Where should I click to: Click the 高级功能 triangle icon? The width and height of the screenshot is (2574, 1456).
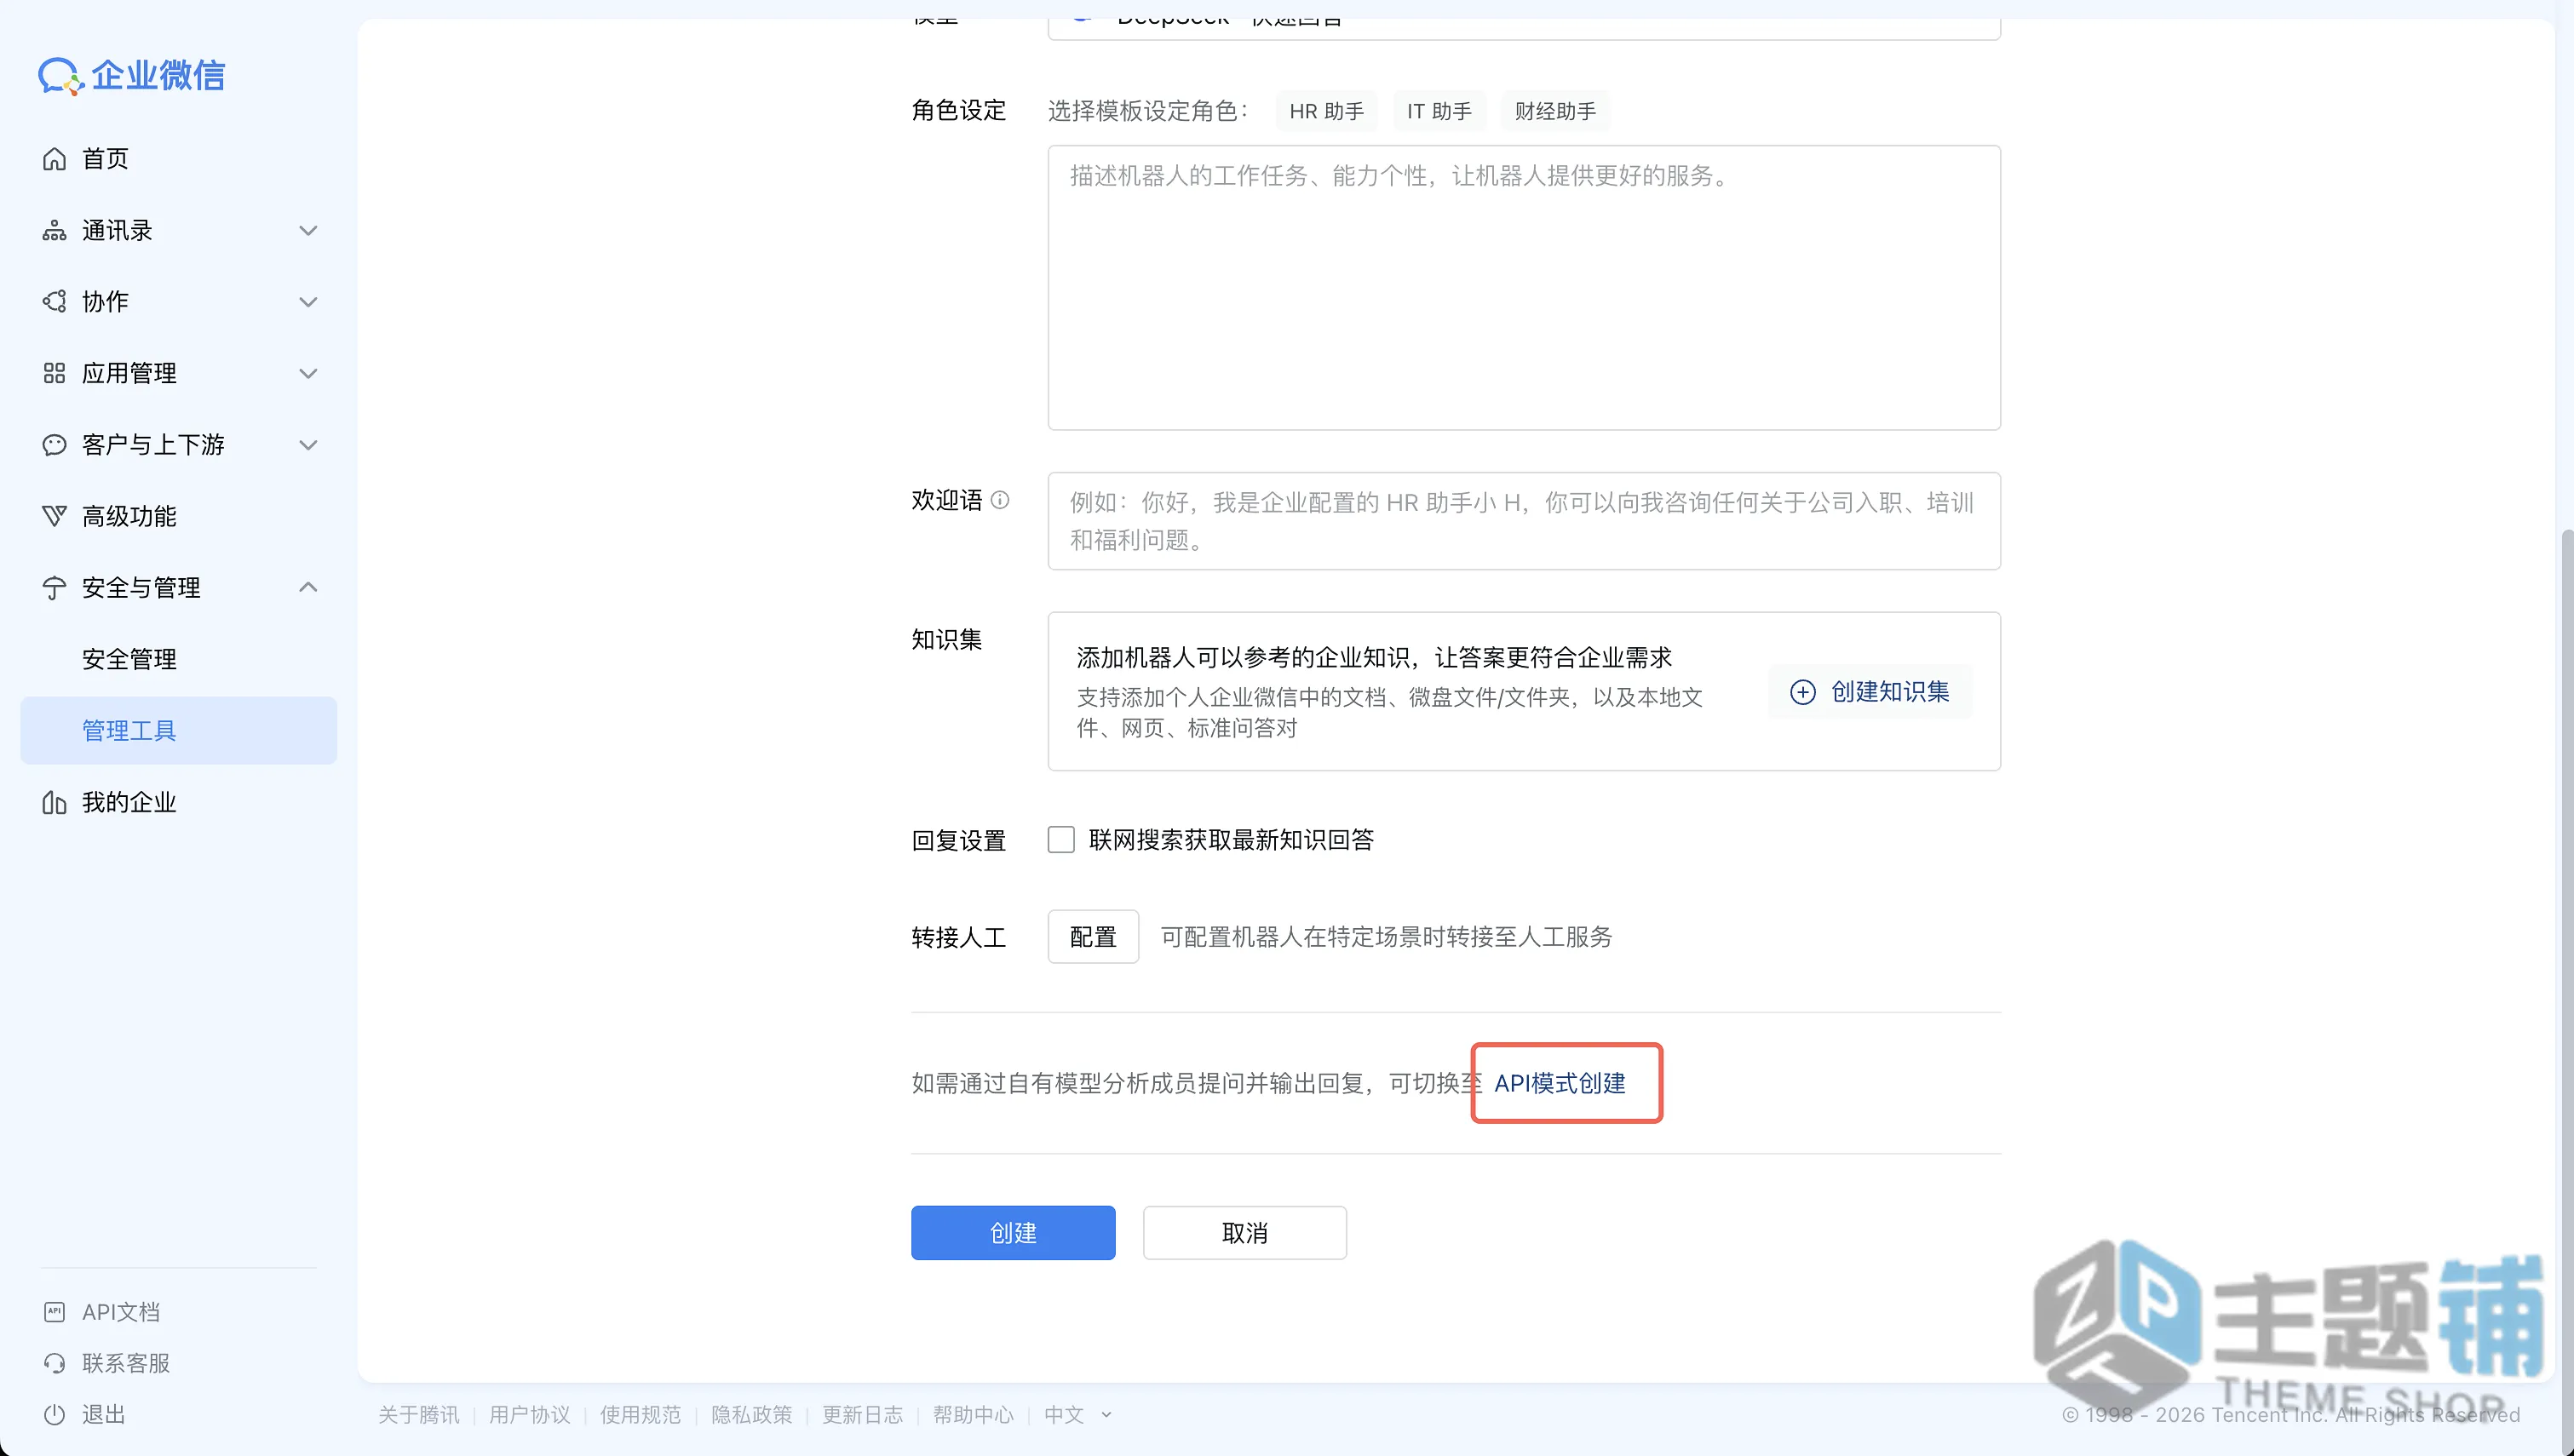pos(54,517)
